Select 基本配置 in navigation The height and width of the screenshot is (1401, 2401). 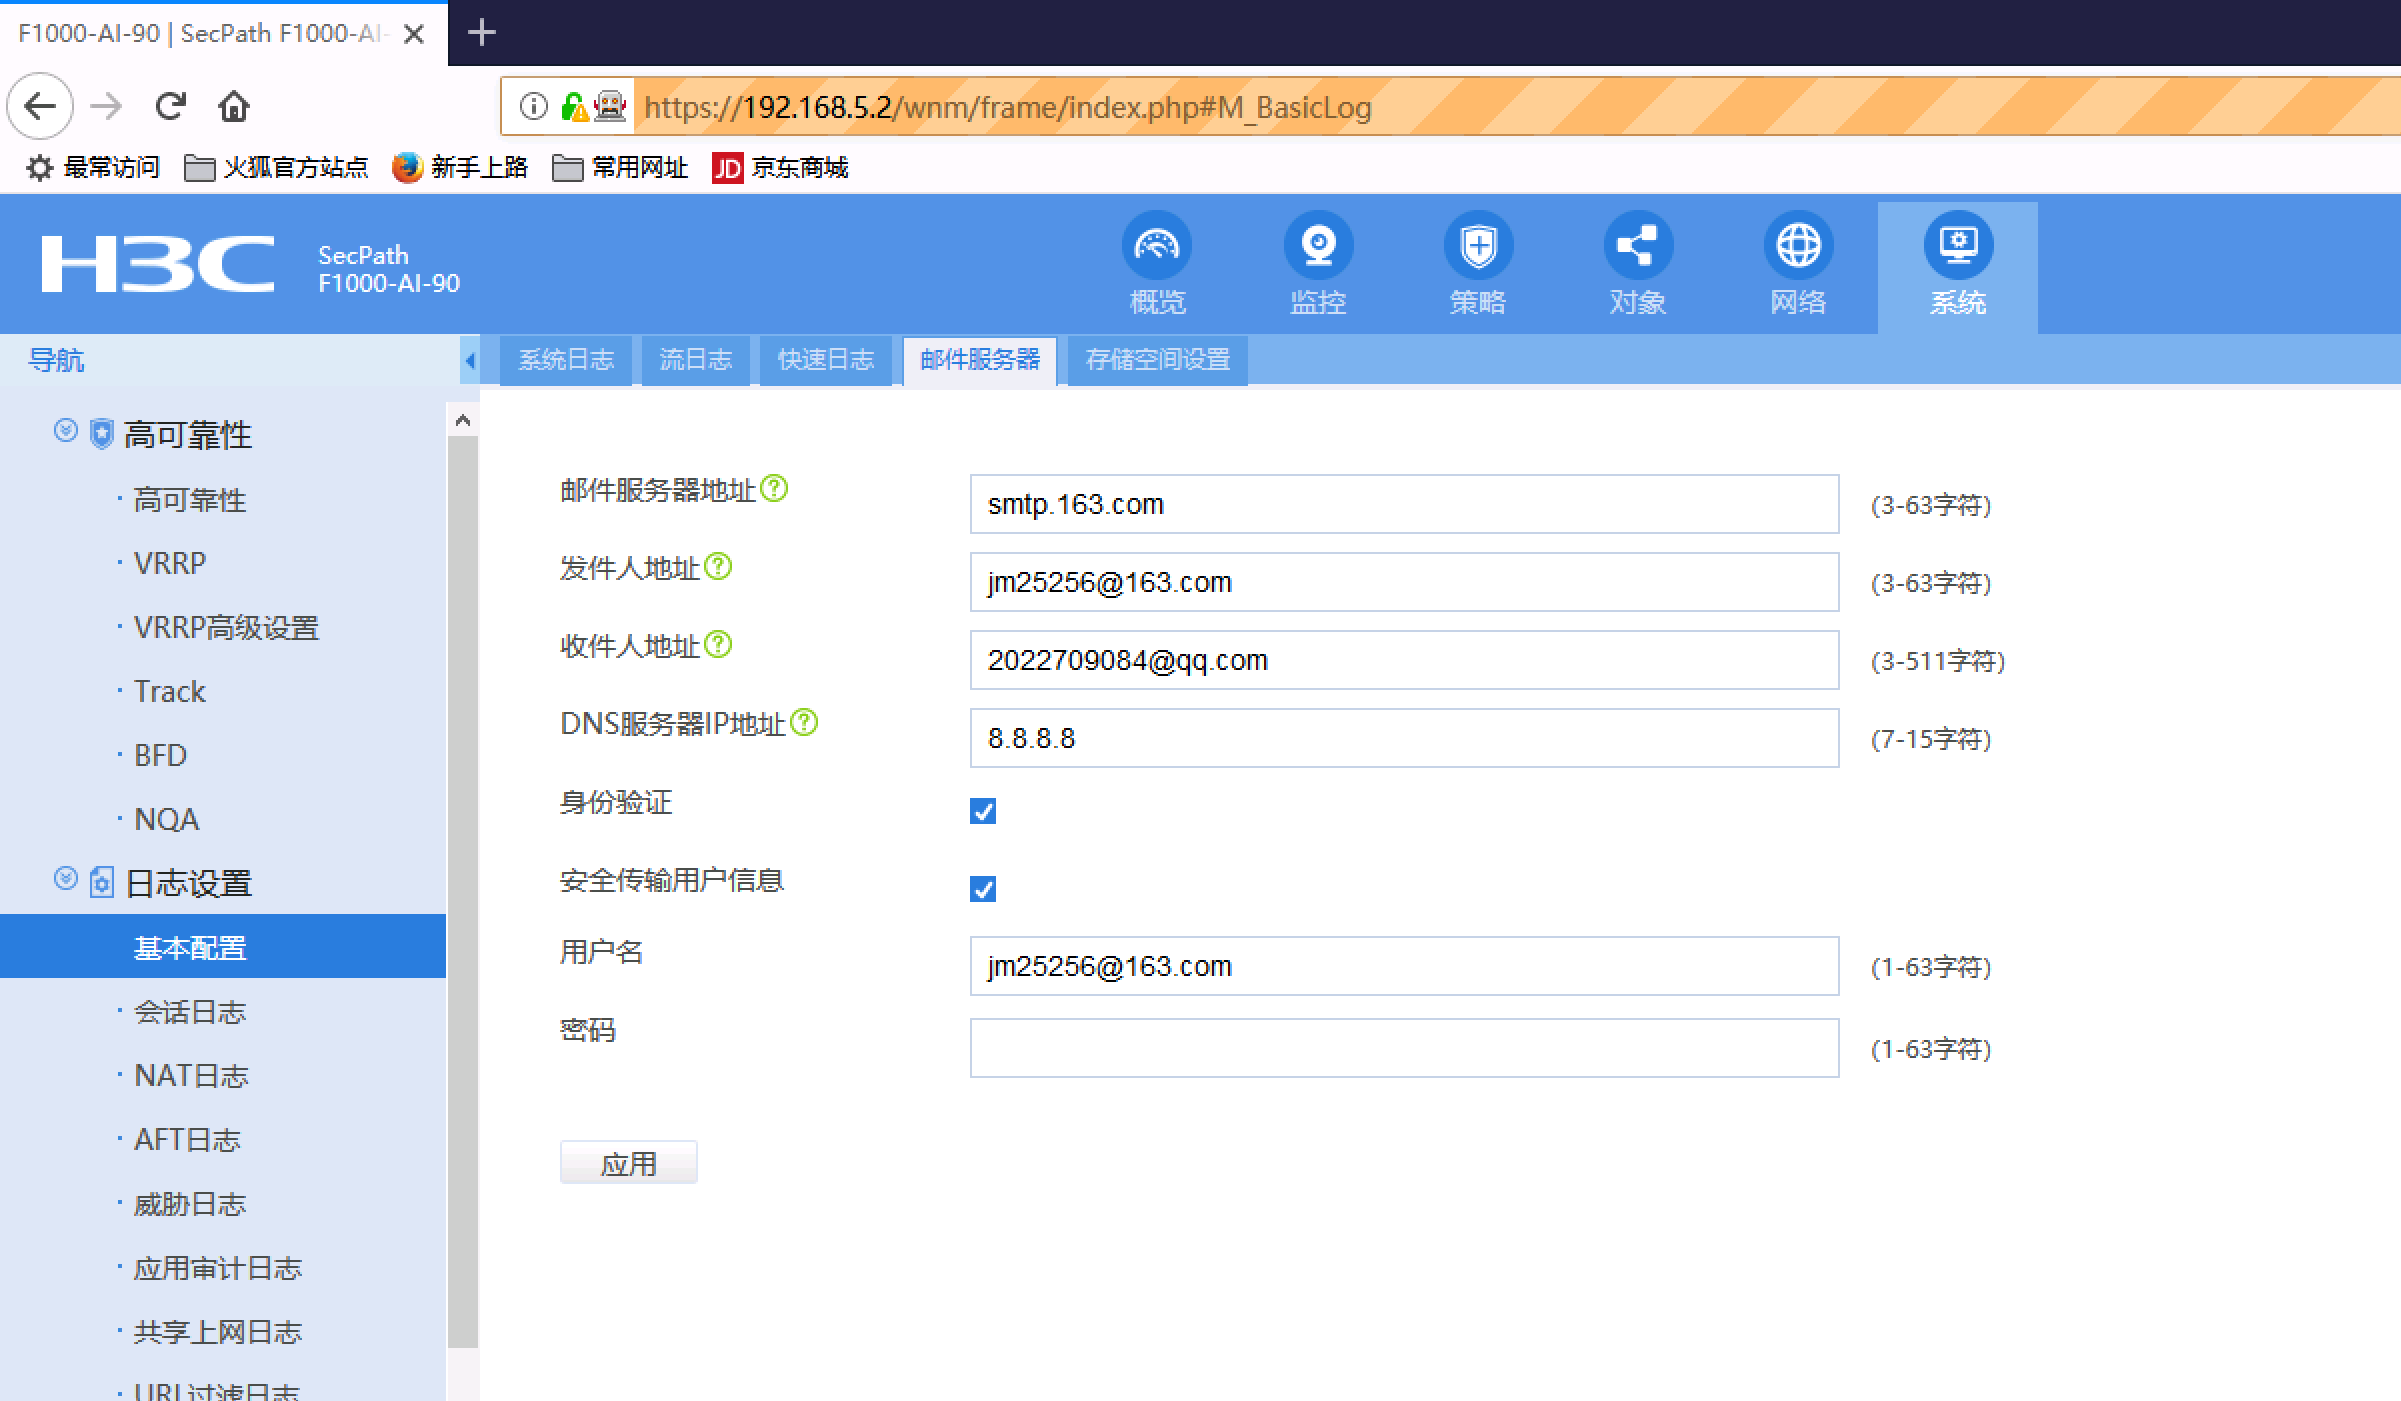pyautogui.click(x=223, y=947)
